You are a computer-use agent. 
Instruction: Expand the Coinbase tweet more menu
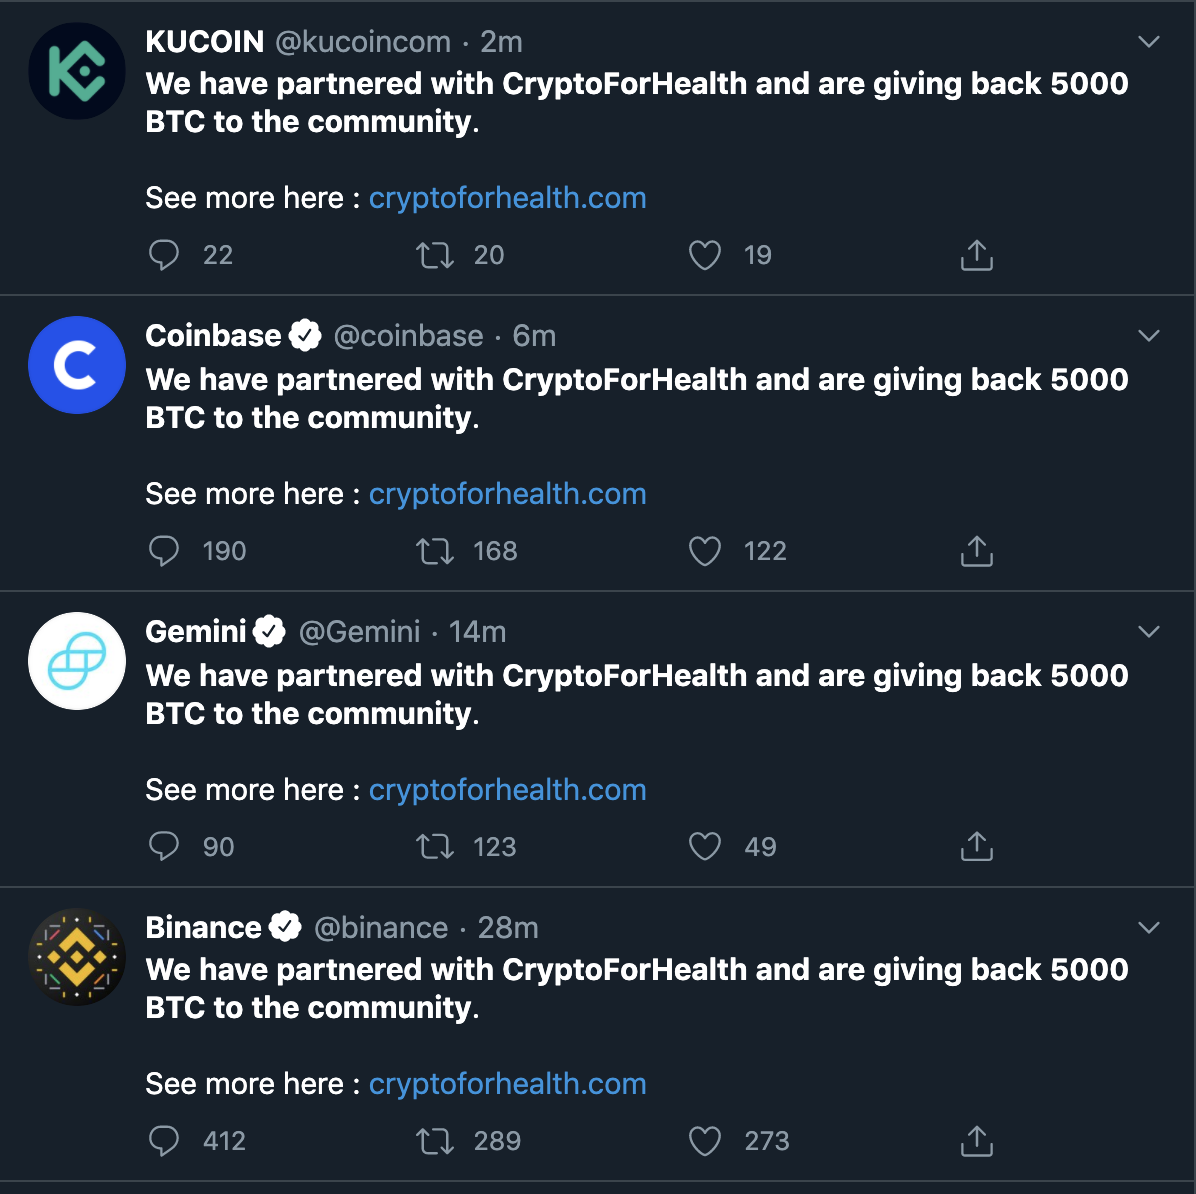[1149, 336]
